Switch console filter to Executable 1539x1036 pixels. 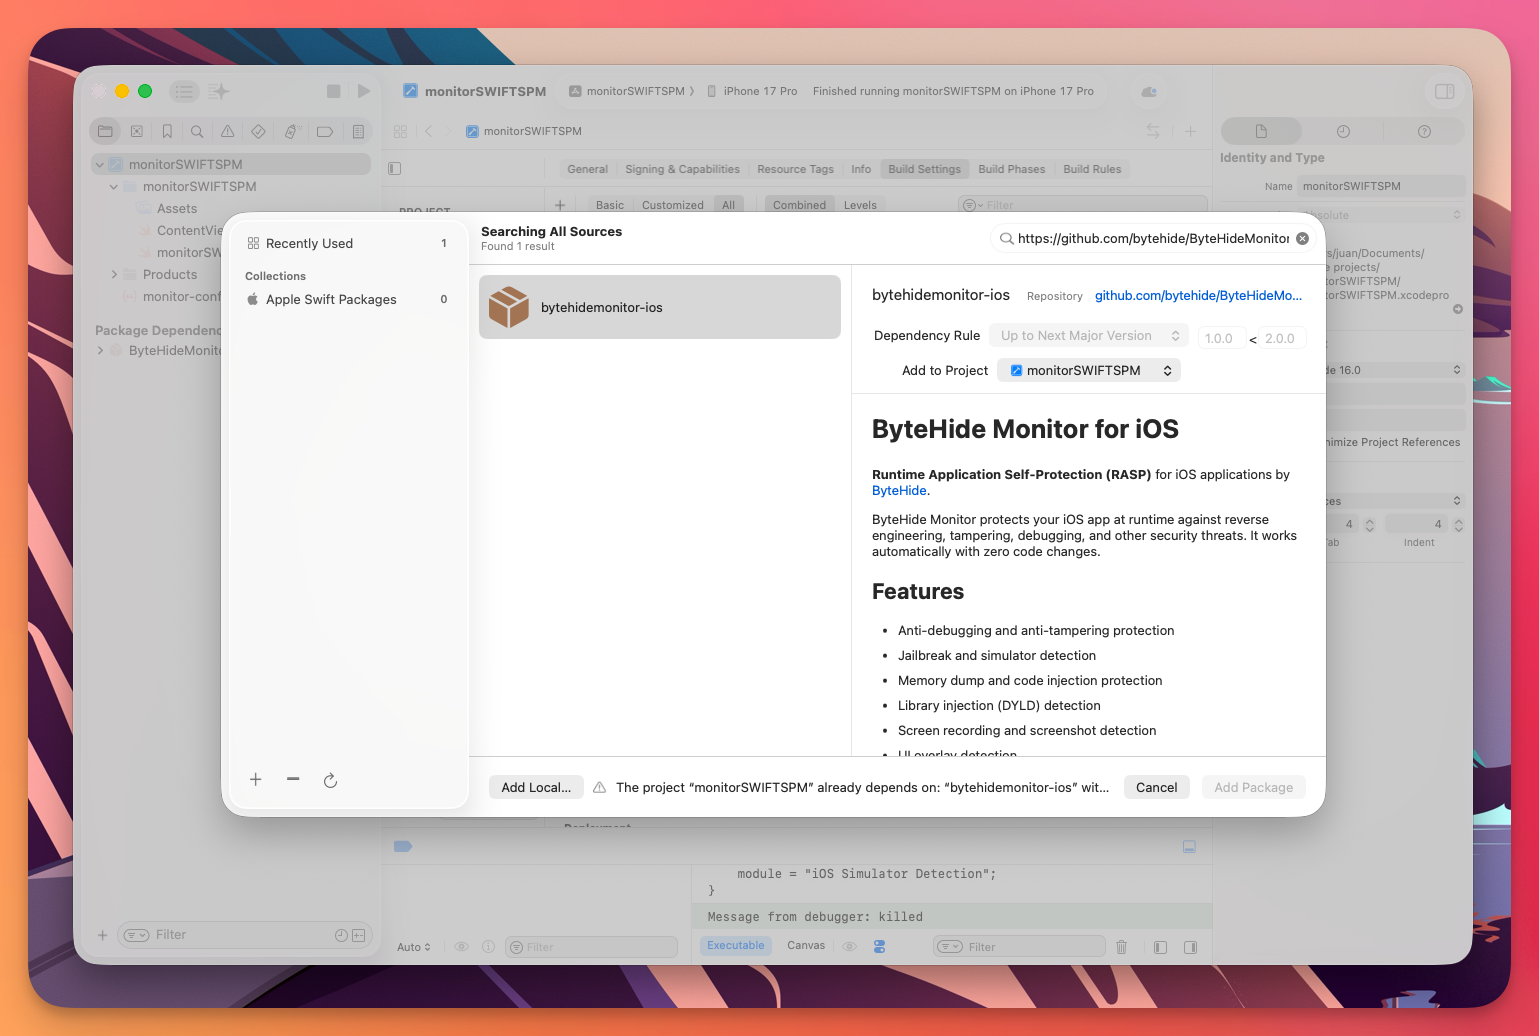(735, 945)
